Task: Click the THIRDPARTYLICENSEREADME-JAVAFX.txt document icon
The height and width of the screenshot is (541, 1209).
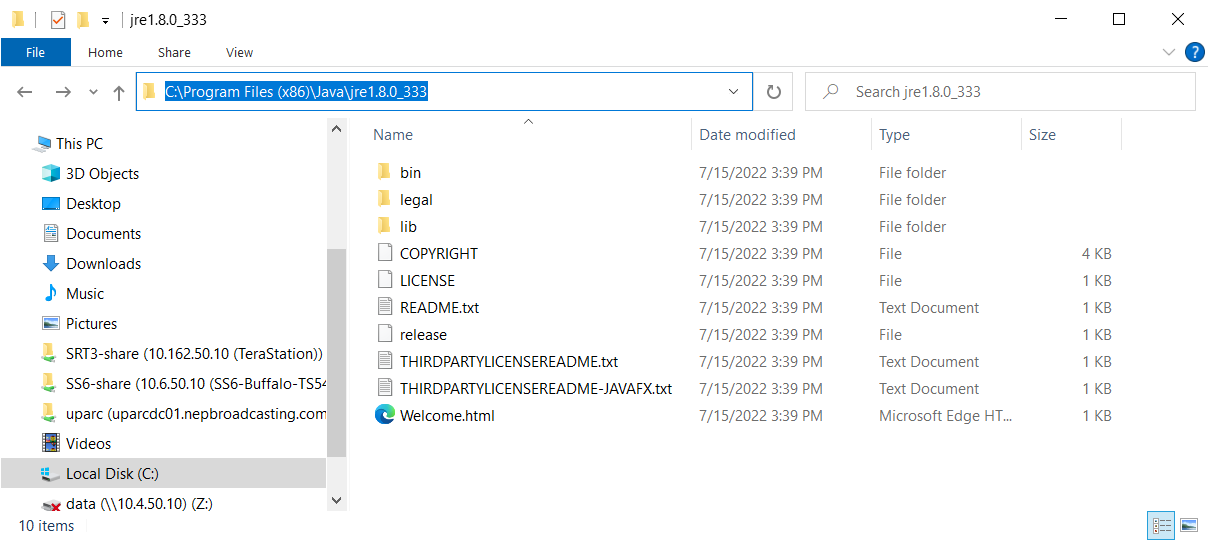Action: [385, 388]
